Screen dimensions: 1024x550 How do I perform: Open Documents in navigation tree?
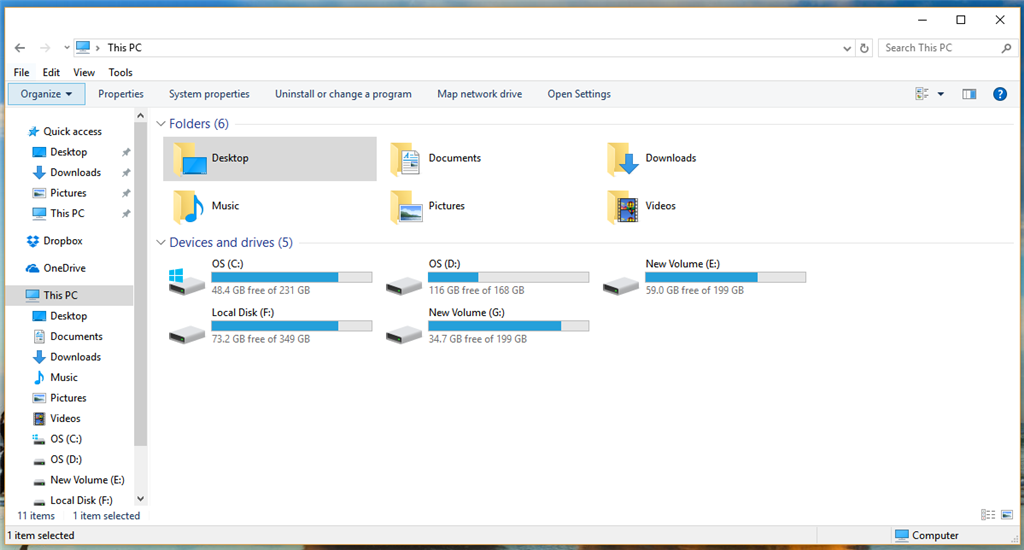pos(76,336)
